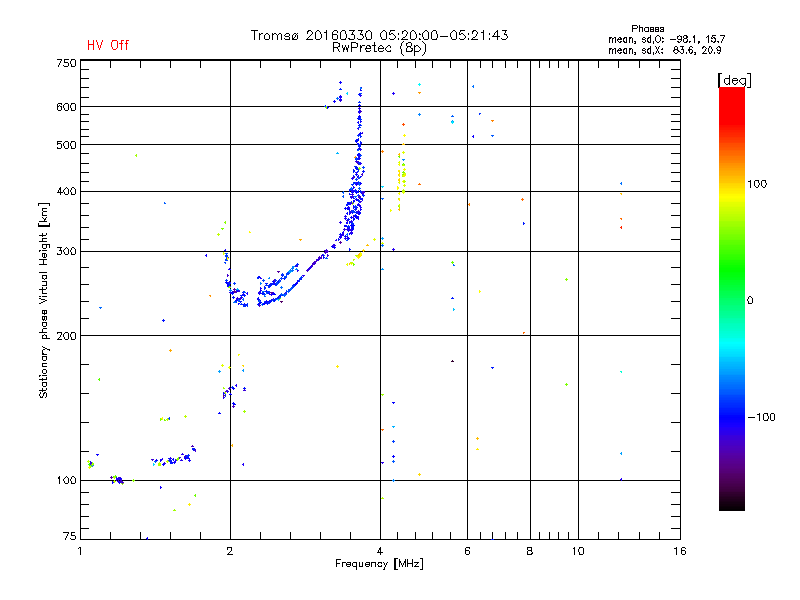Click the black bottom of the phase colorbar
The width and height of the screenshot is (800, 600).
pyautogui.click(x=732, y=503)
